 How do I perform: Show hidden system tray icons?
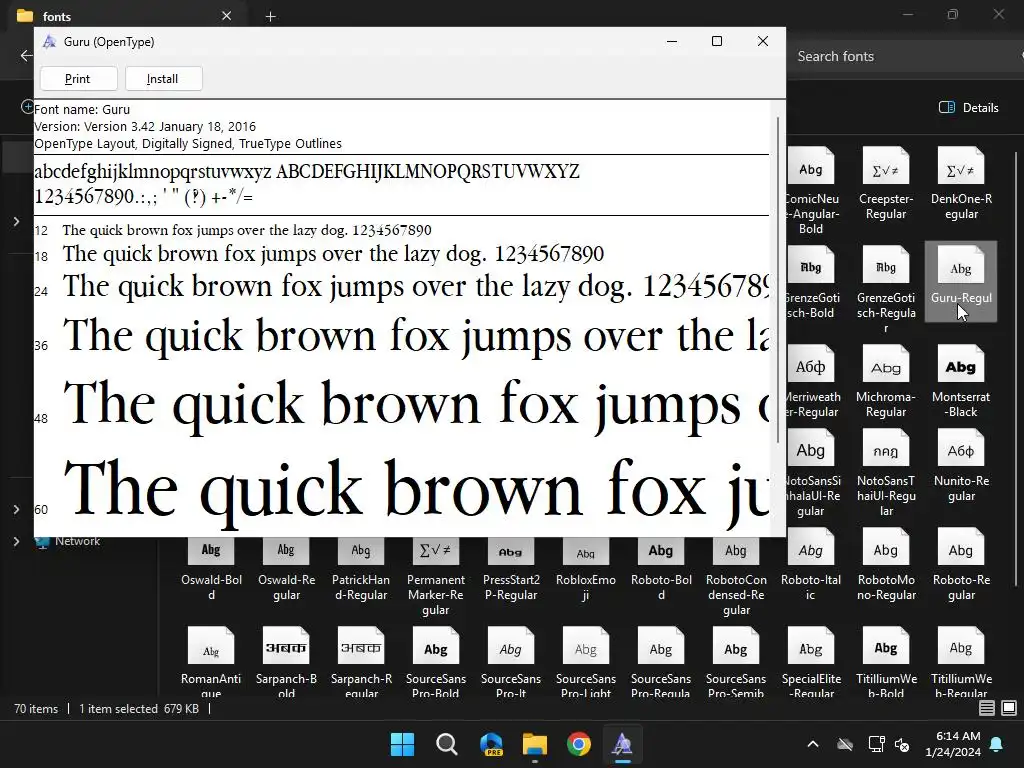813,744
